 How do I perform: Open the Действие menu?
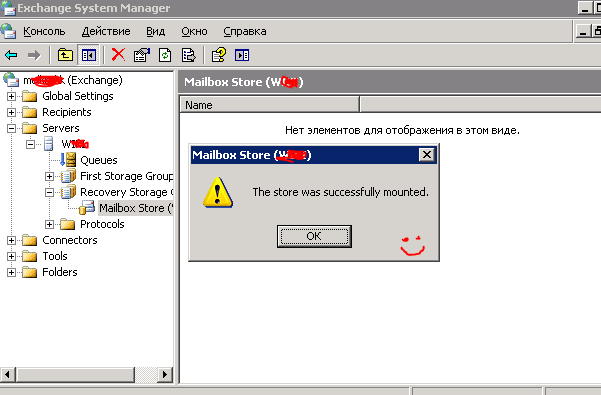pyautogui.click(x=106, y=31)
